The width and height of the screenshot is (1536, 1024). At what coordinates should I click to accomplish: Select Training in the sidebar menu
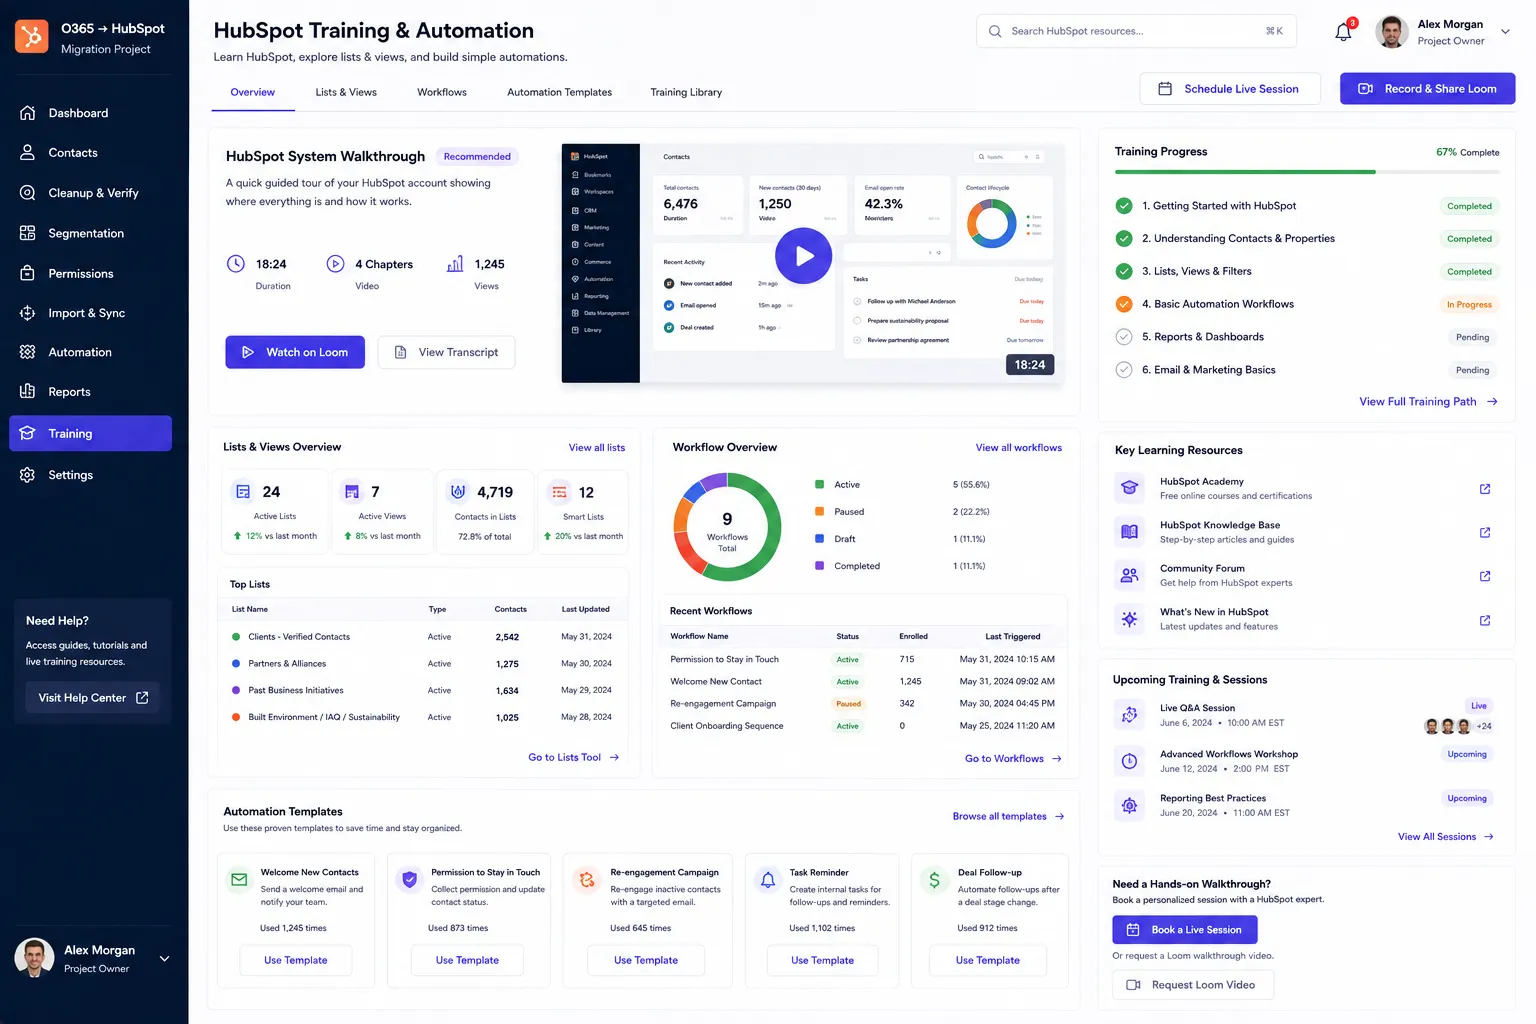pyautogui.click(x=90, y=433)
